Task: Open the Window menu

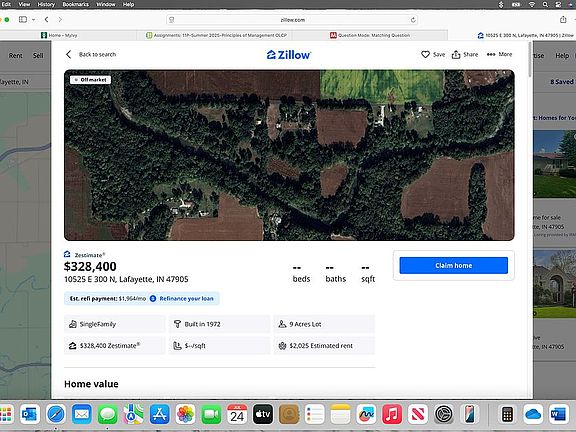Action: pyautogui.click(x=106, y=4)
